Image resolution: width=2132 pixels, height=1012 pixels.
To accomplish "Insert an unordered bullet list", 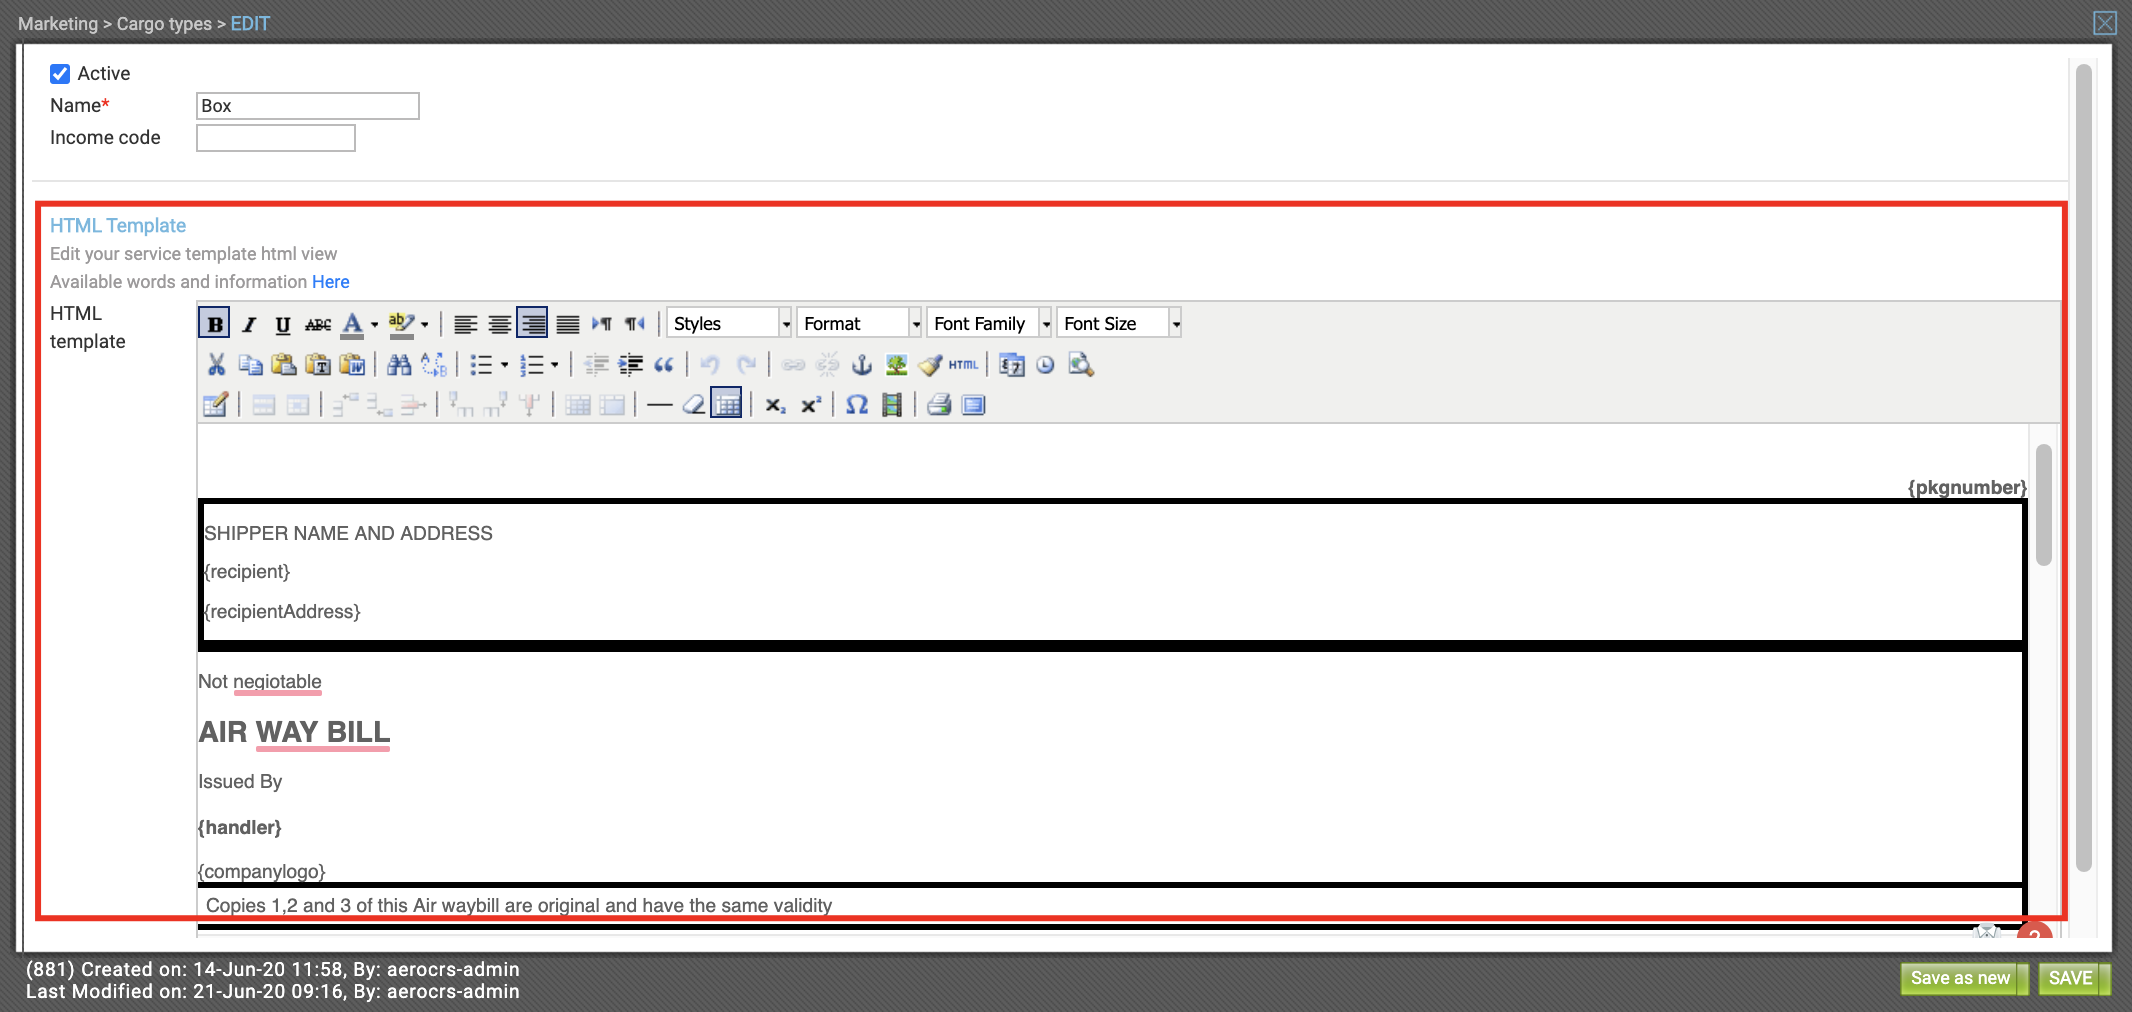I will point(481,365).
